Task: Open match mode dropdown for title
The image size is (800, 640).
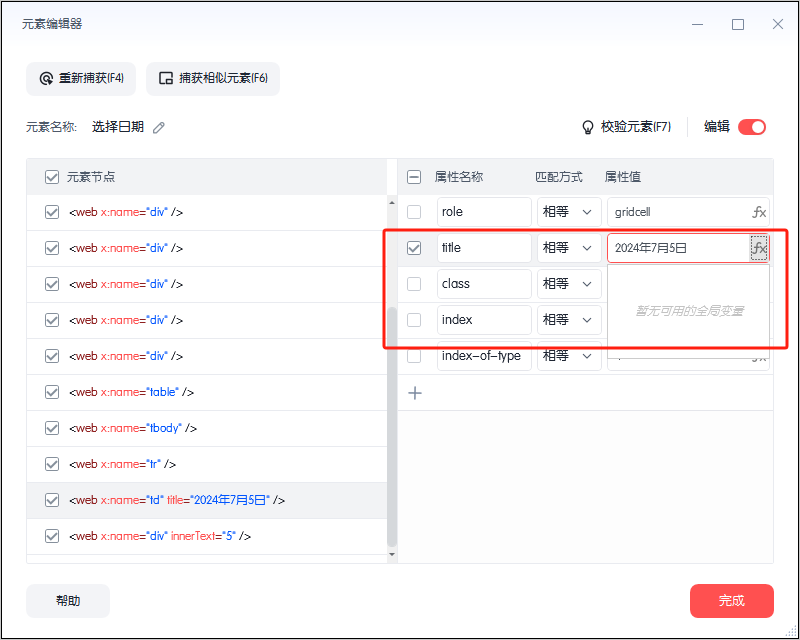Action: (x=569, y=248)
